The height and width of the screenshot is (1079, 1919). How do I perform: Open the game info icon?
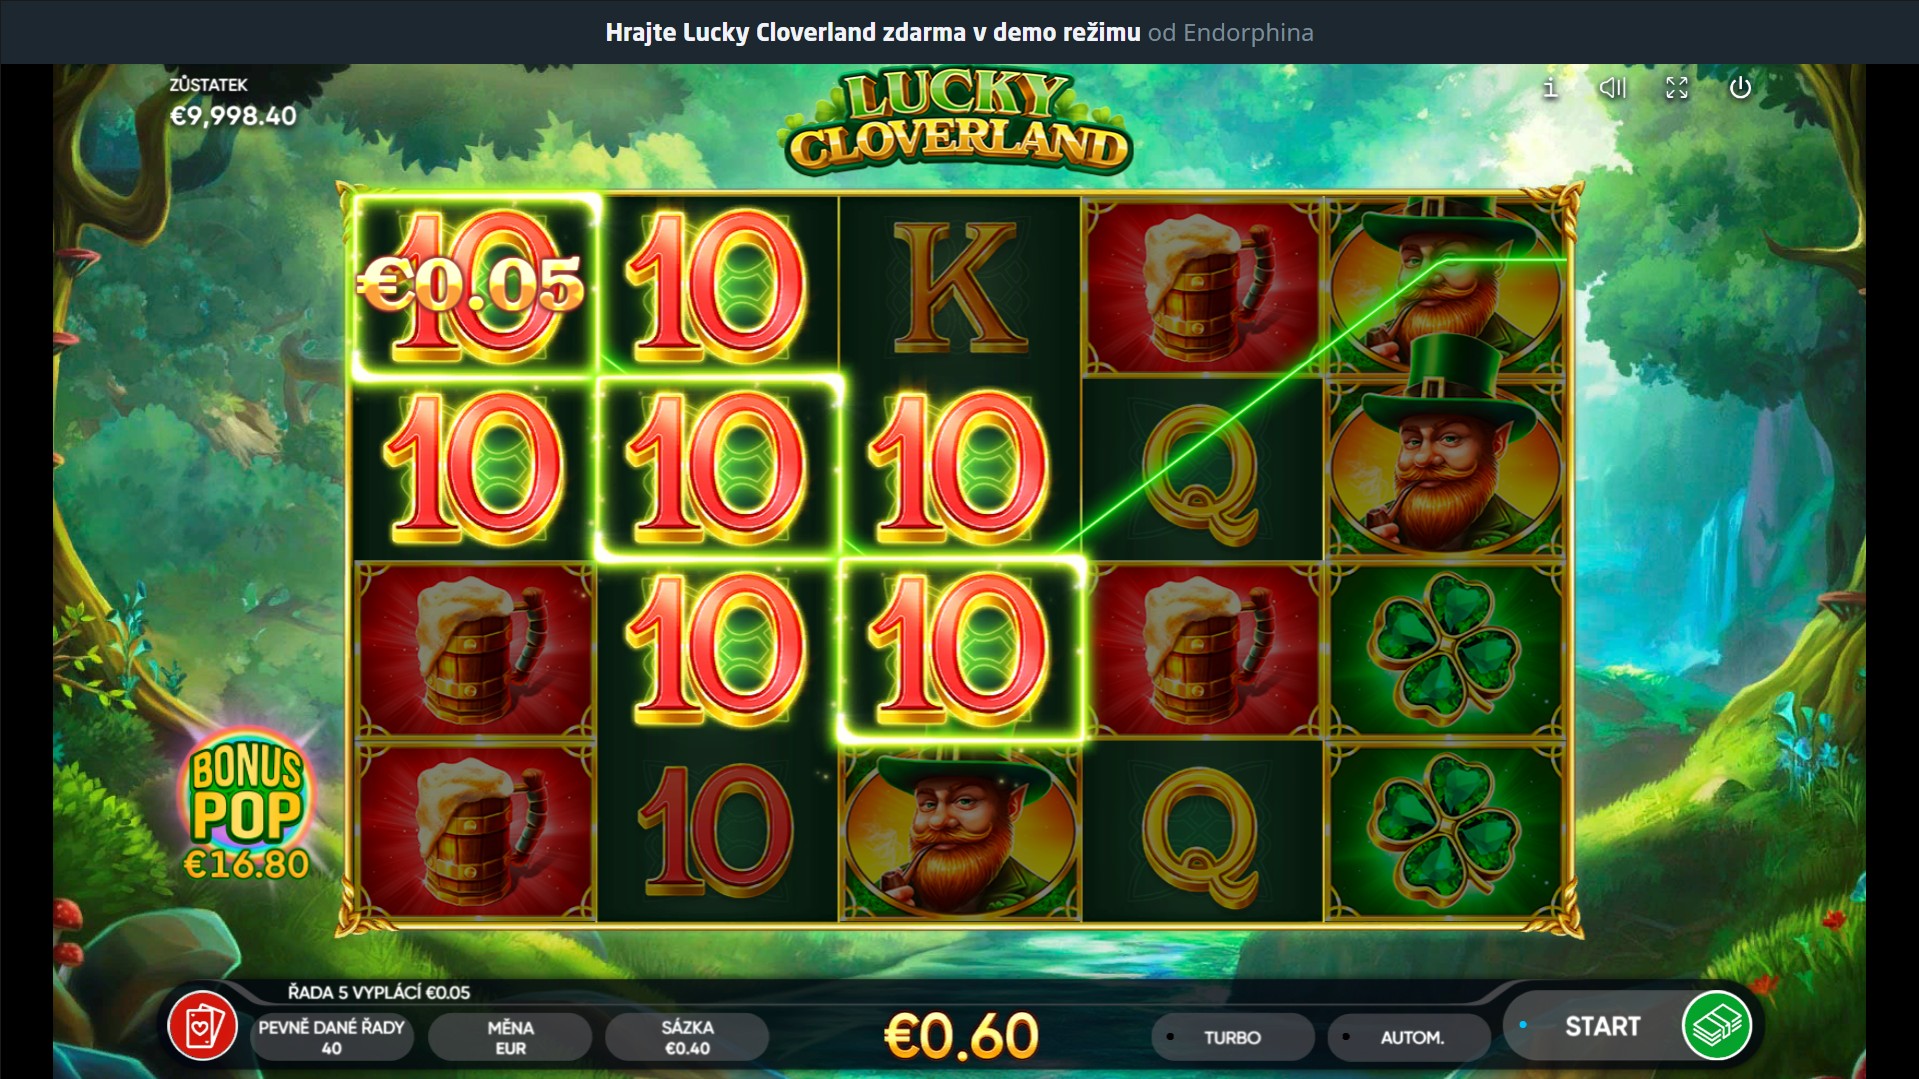(x=1550, y=88)
